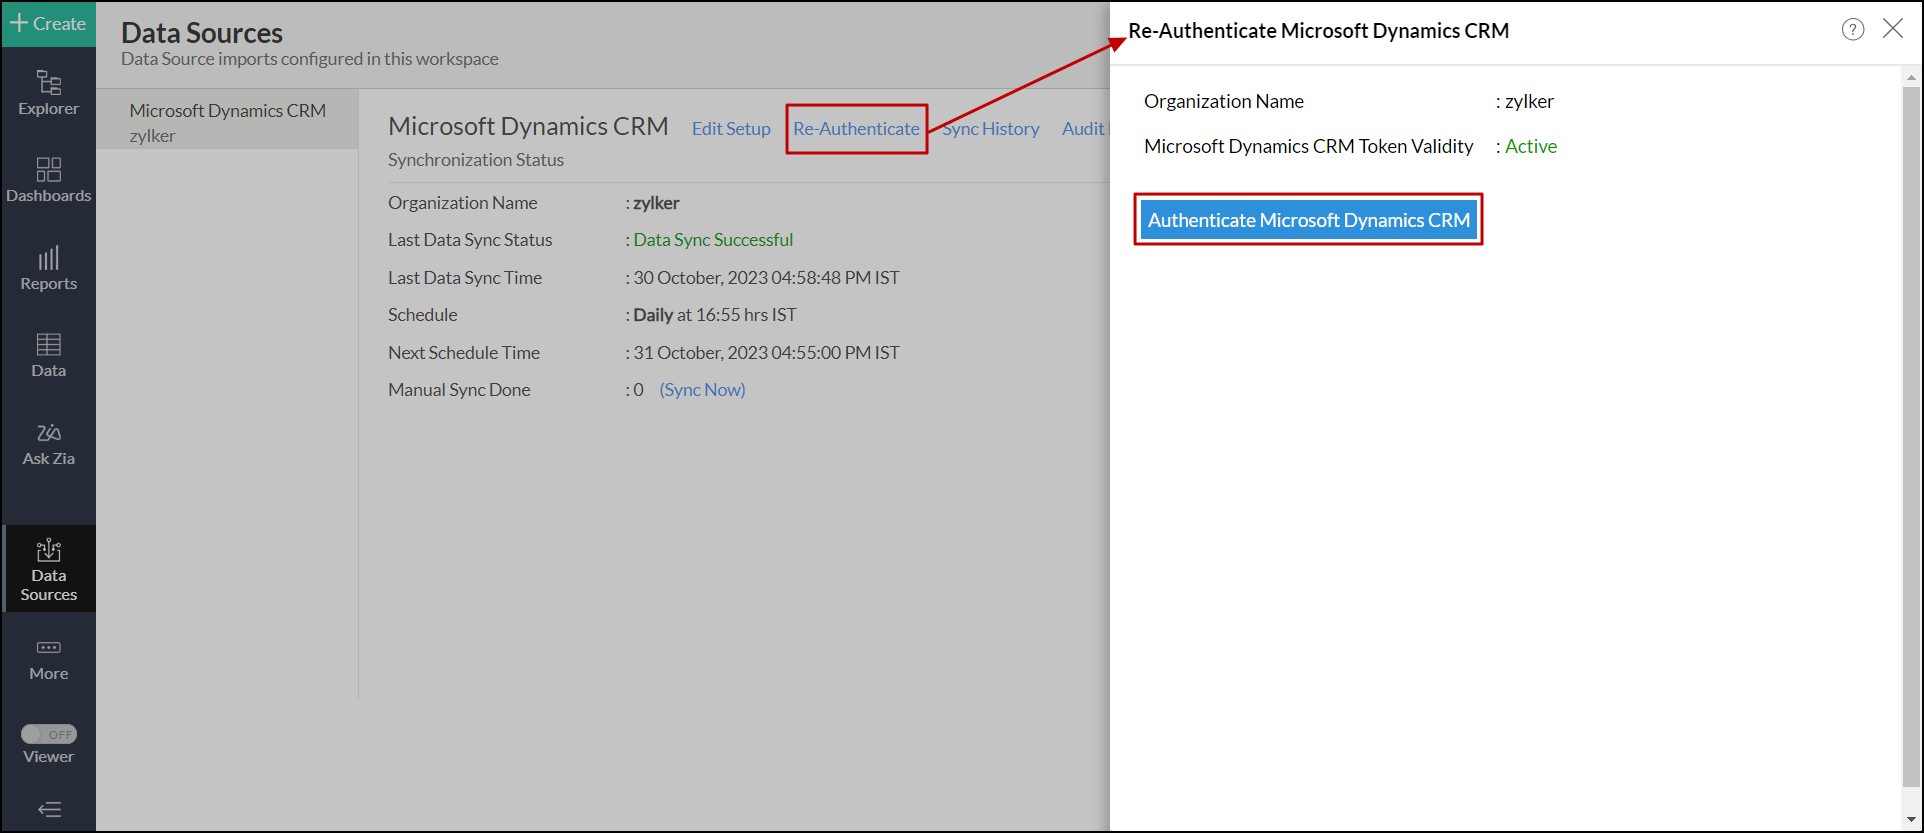
Task: Click the '31 October, 2023 04:55:00 PM IST' value
Action: 766,353
